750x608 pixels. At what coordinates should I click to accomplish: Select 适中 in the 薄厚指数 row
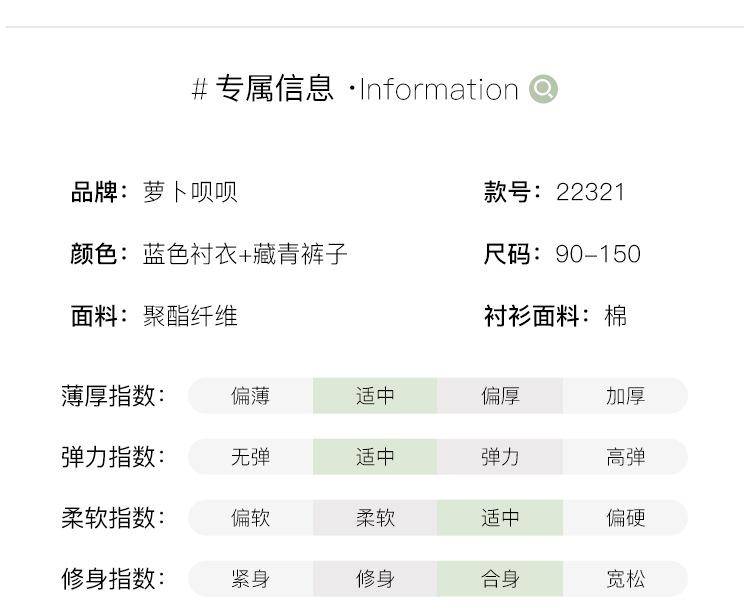(x=375, y=396)
